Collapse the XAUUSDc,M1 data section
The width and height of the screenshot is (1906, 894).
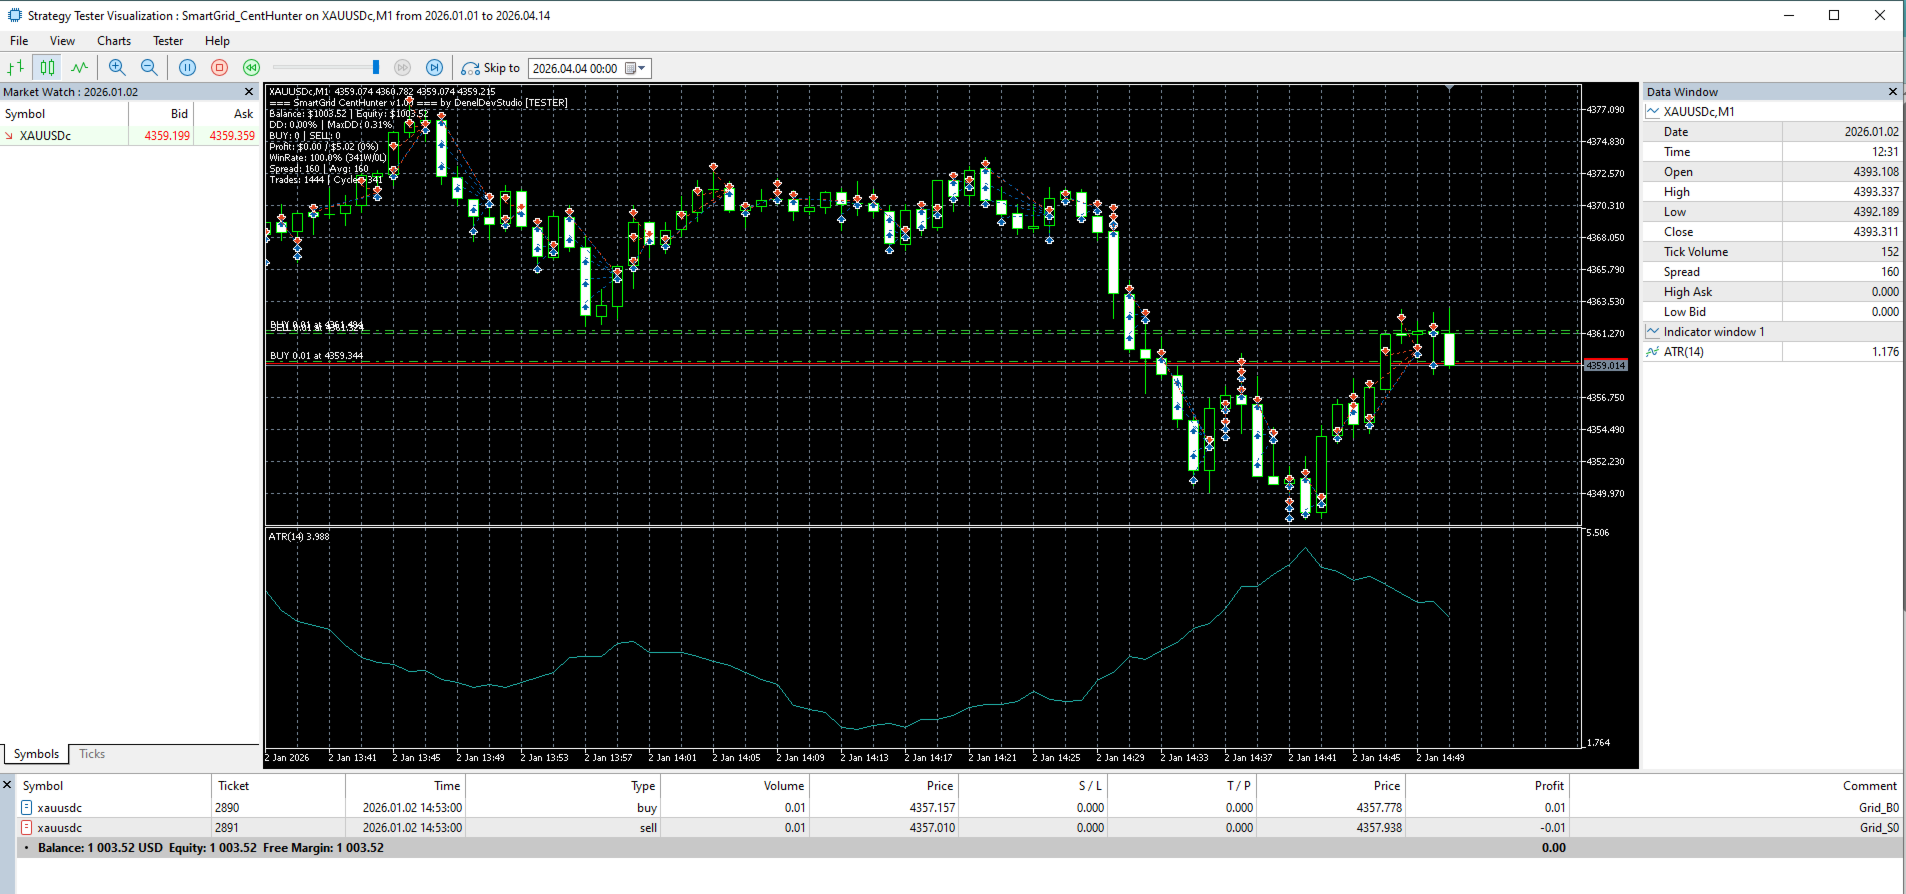[x=1653, y=112]
